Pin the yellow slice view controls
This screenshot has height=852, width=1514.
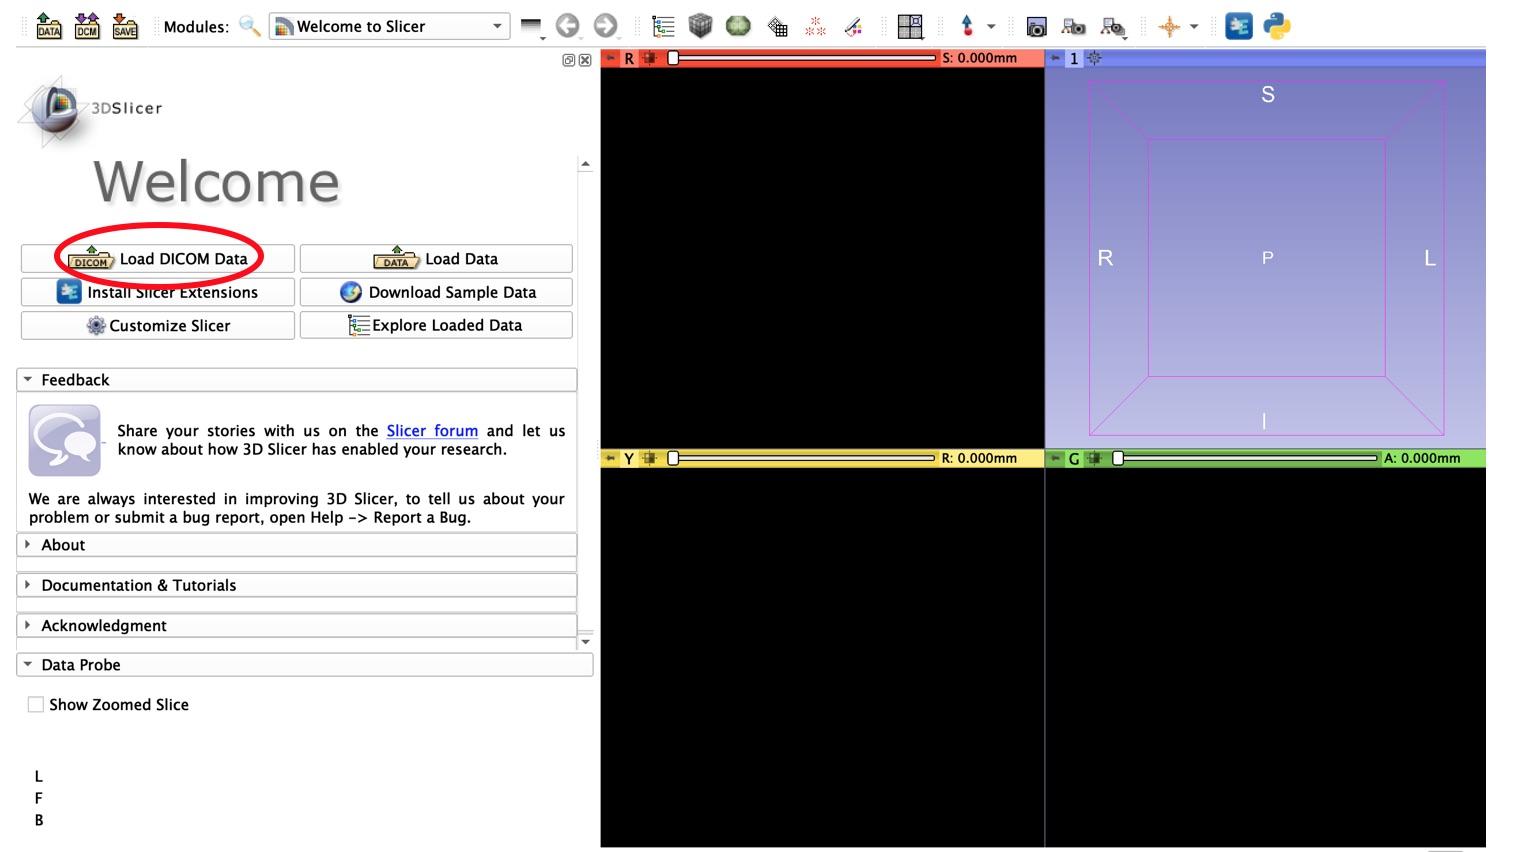pyautogui.click(x=611, y=458)
